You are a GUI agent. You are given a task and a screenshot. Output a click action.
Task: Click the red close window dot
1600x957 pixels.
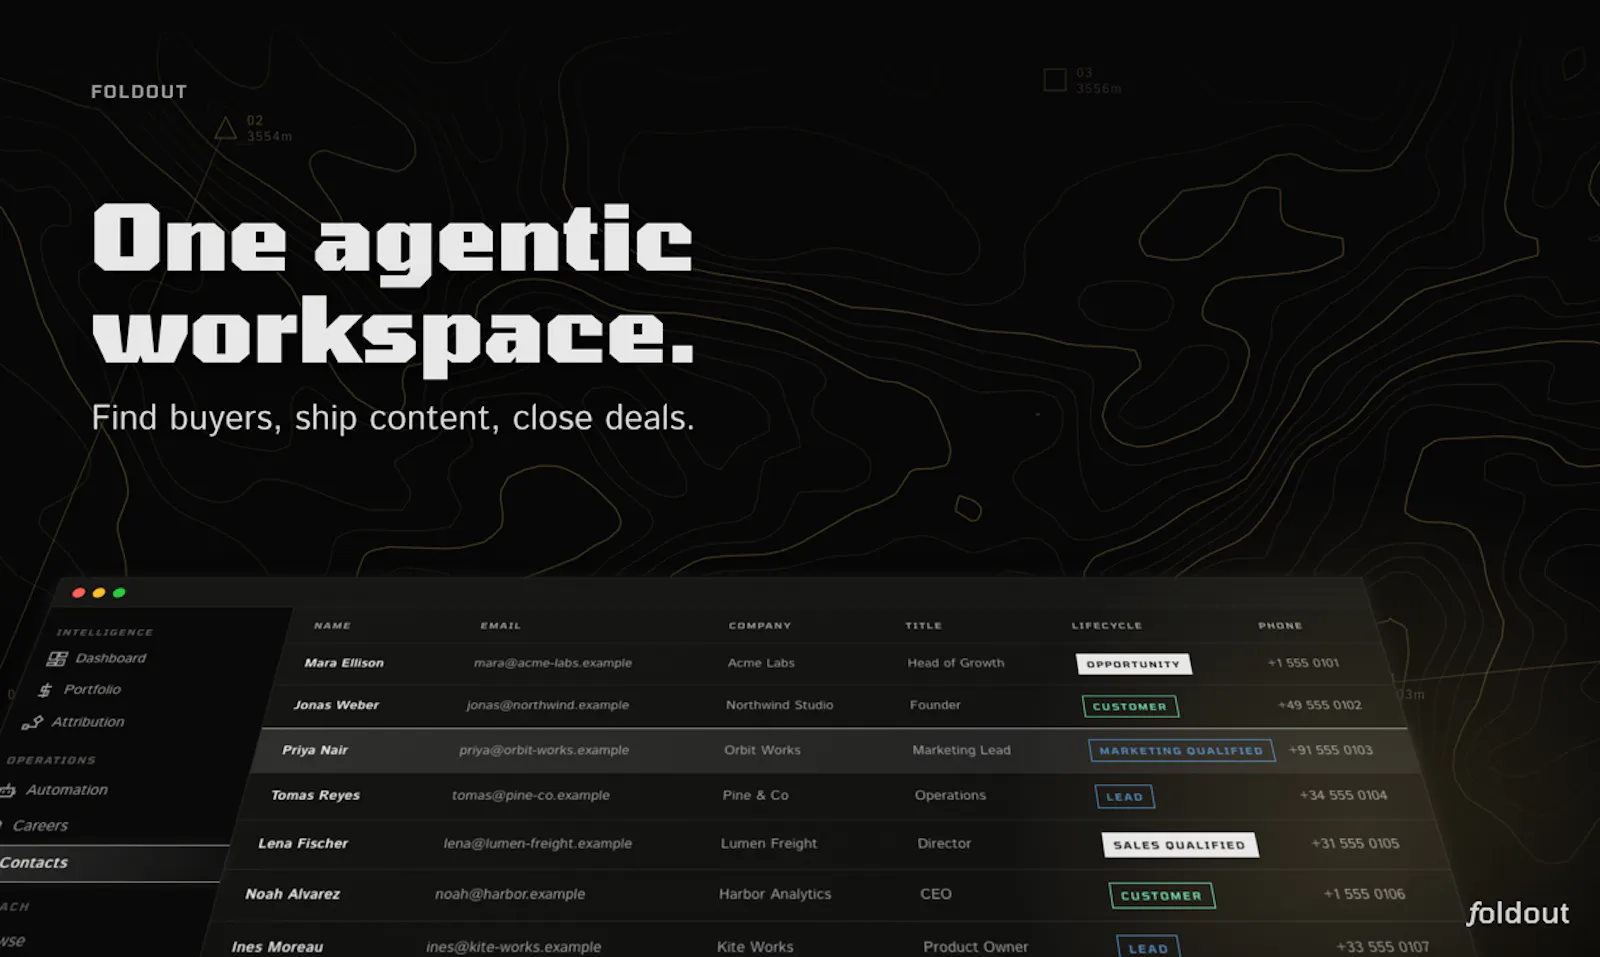tap(78, 593)
